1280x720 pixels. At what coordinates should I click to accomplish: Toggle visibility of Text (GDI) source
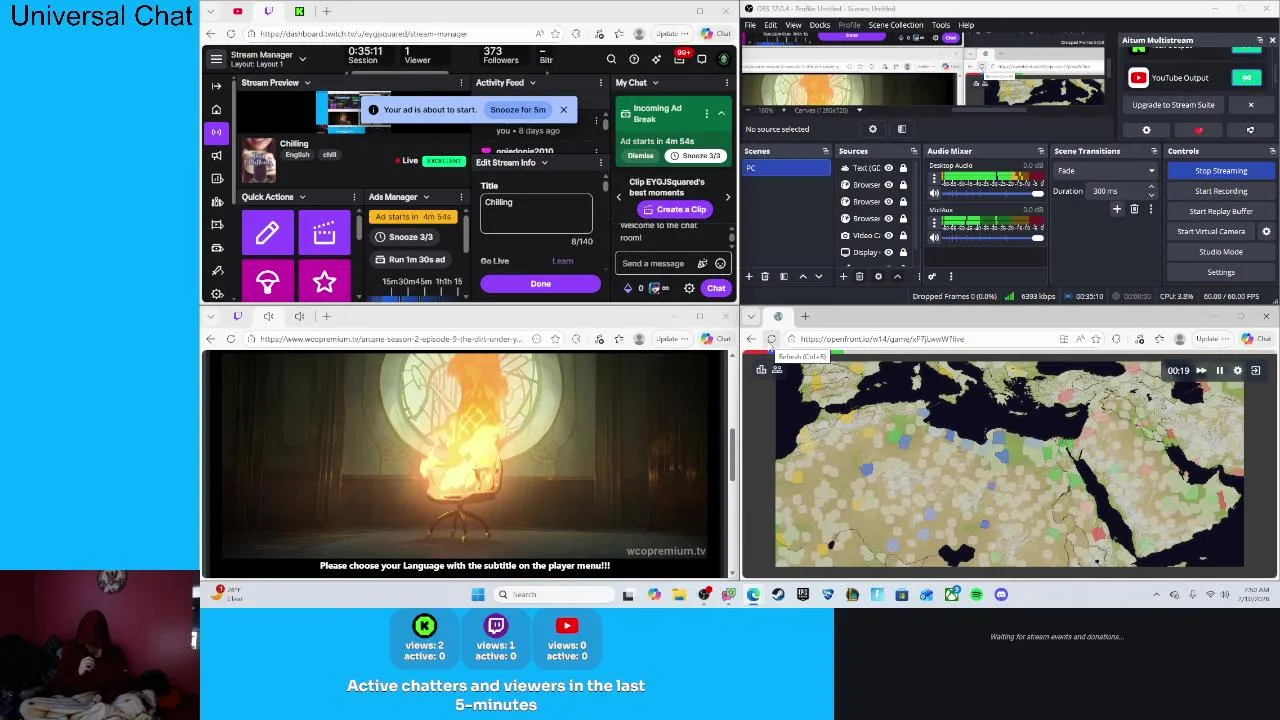click(x=888, y=168)
